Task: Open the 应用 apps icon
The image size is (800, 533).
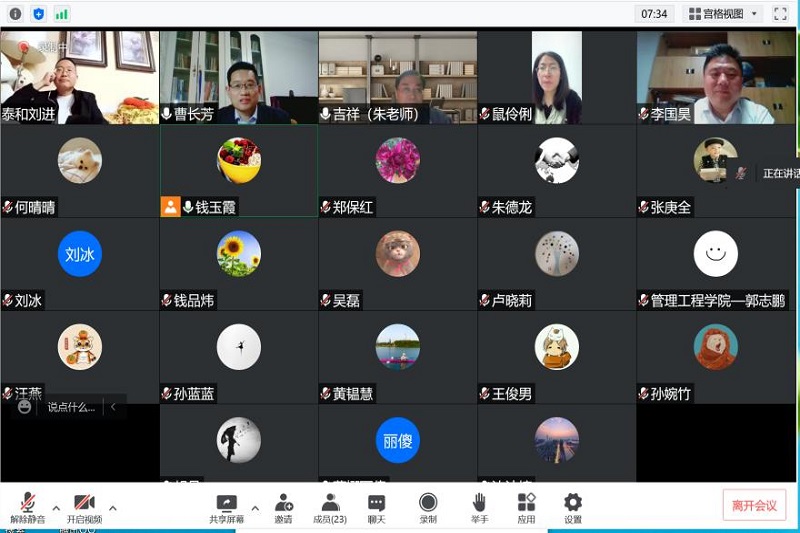Action: coord(526,506)
